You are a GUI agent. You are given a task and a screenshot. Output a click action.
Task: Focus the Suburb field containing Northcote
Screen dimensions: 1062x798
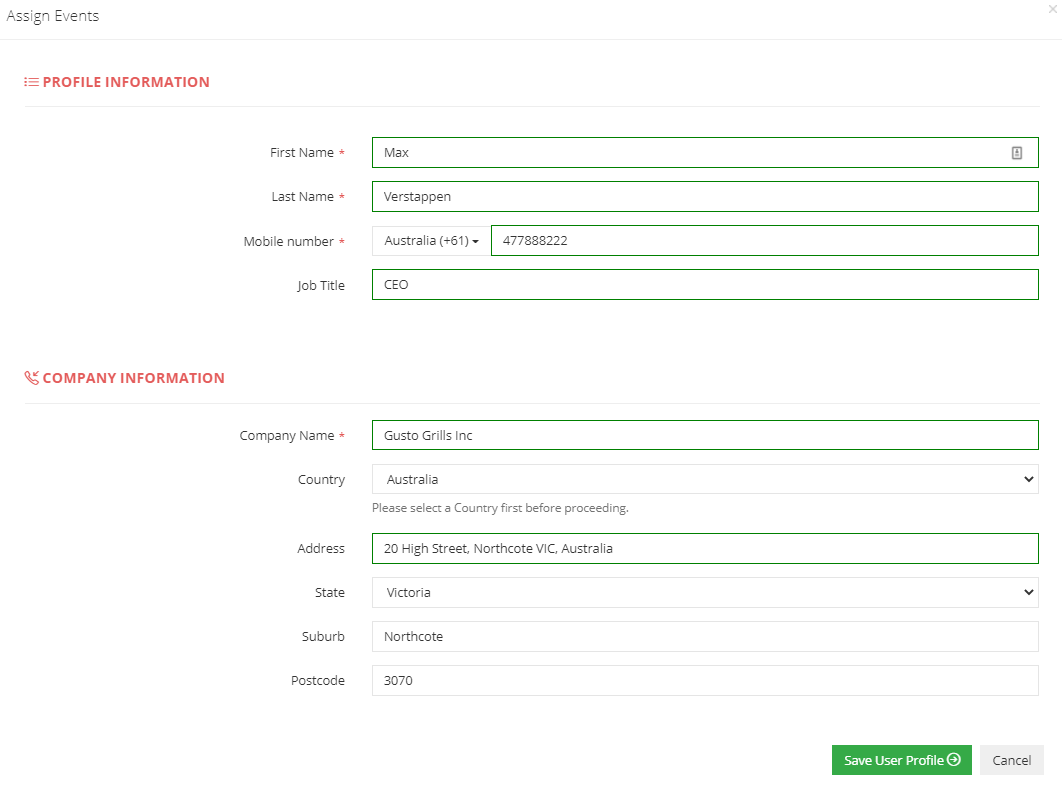pos(705,636)
